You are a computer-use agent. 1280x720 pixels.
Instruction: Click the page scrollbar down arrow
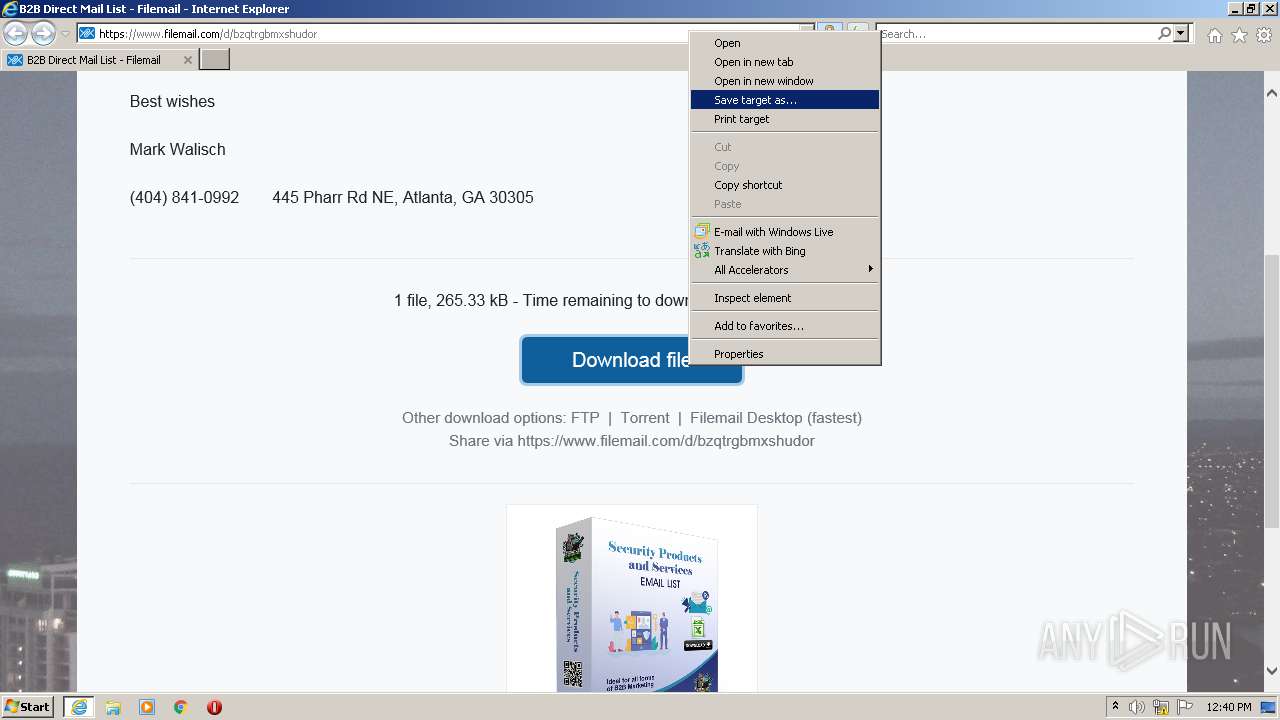[1272, 672]
